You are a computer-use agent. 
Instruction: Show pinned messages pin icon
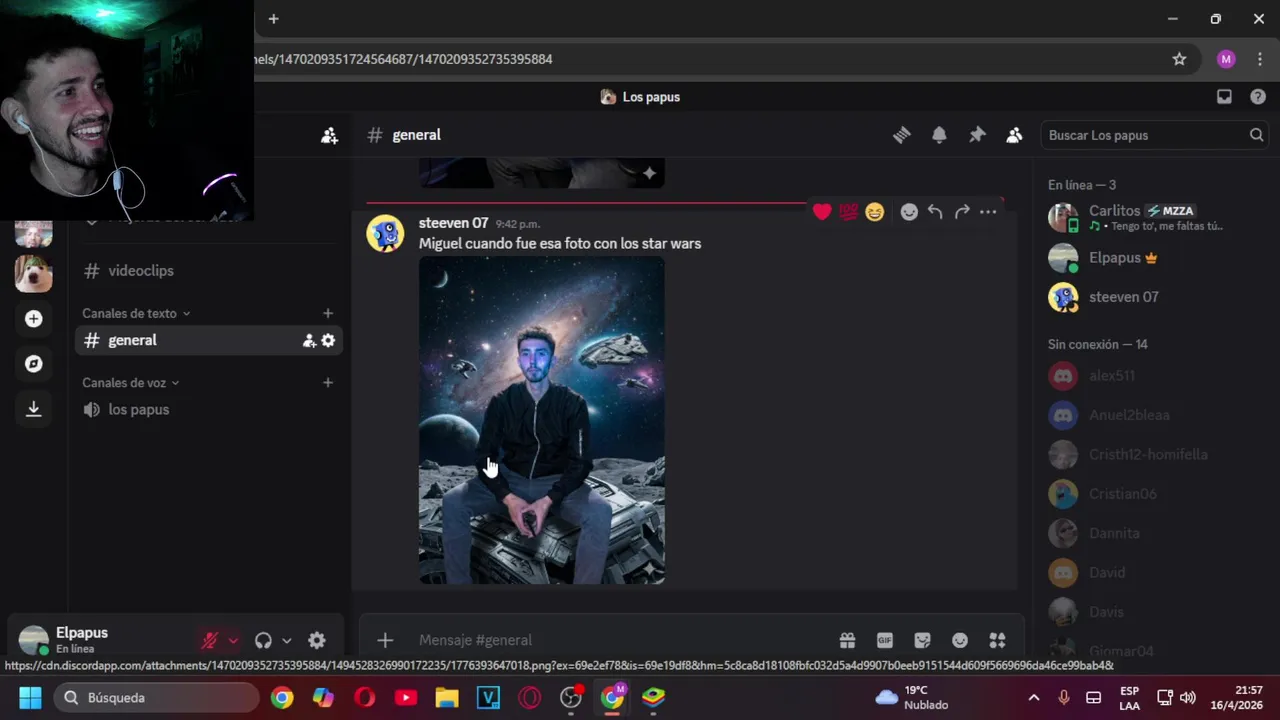977,135
